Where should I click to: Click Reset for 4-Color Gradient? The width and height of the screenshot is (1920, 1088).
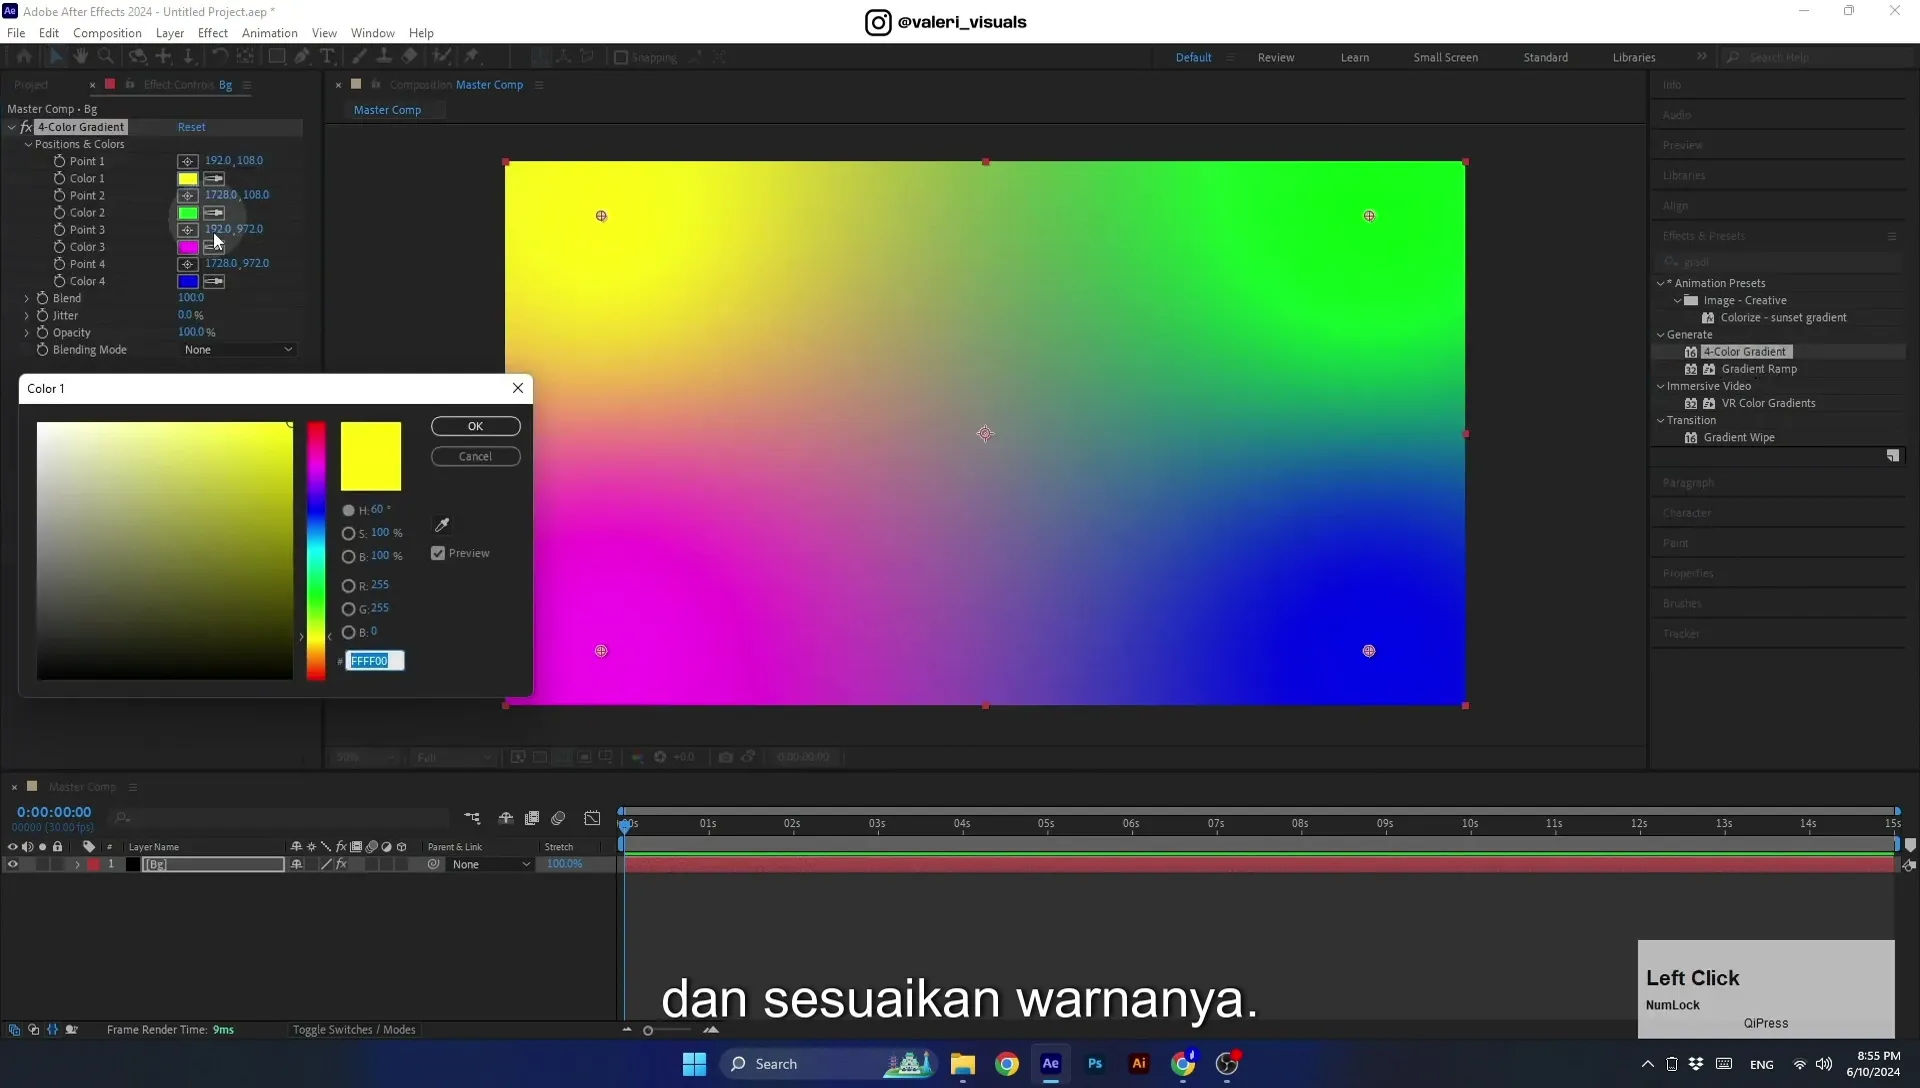tap(191, 127)
